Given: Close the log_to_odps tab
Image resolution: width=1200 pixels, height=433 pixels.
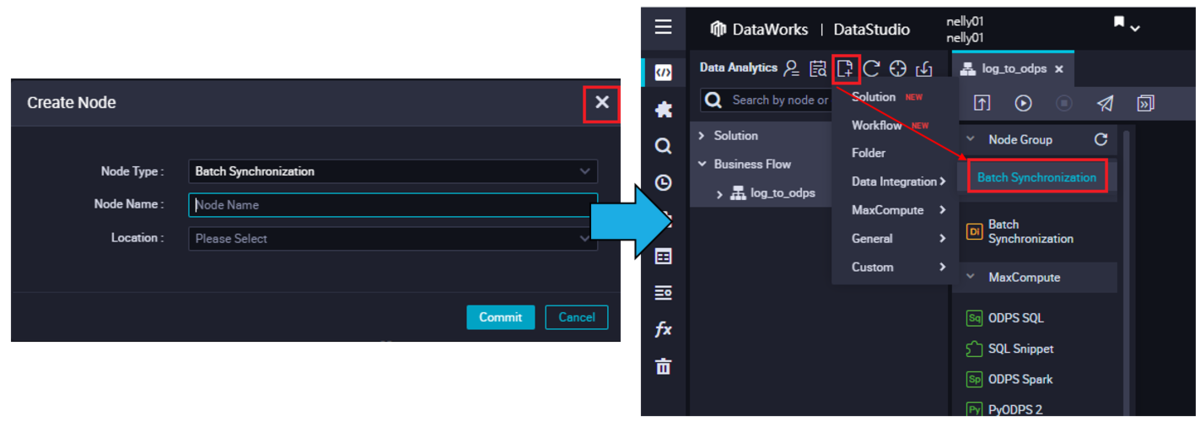Looking at the screenshot, I should (1059, 70).
